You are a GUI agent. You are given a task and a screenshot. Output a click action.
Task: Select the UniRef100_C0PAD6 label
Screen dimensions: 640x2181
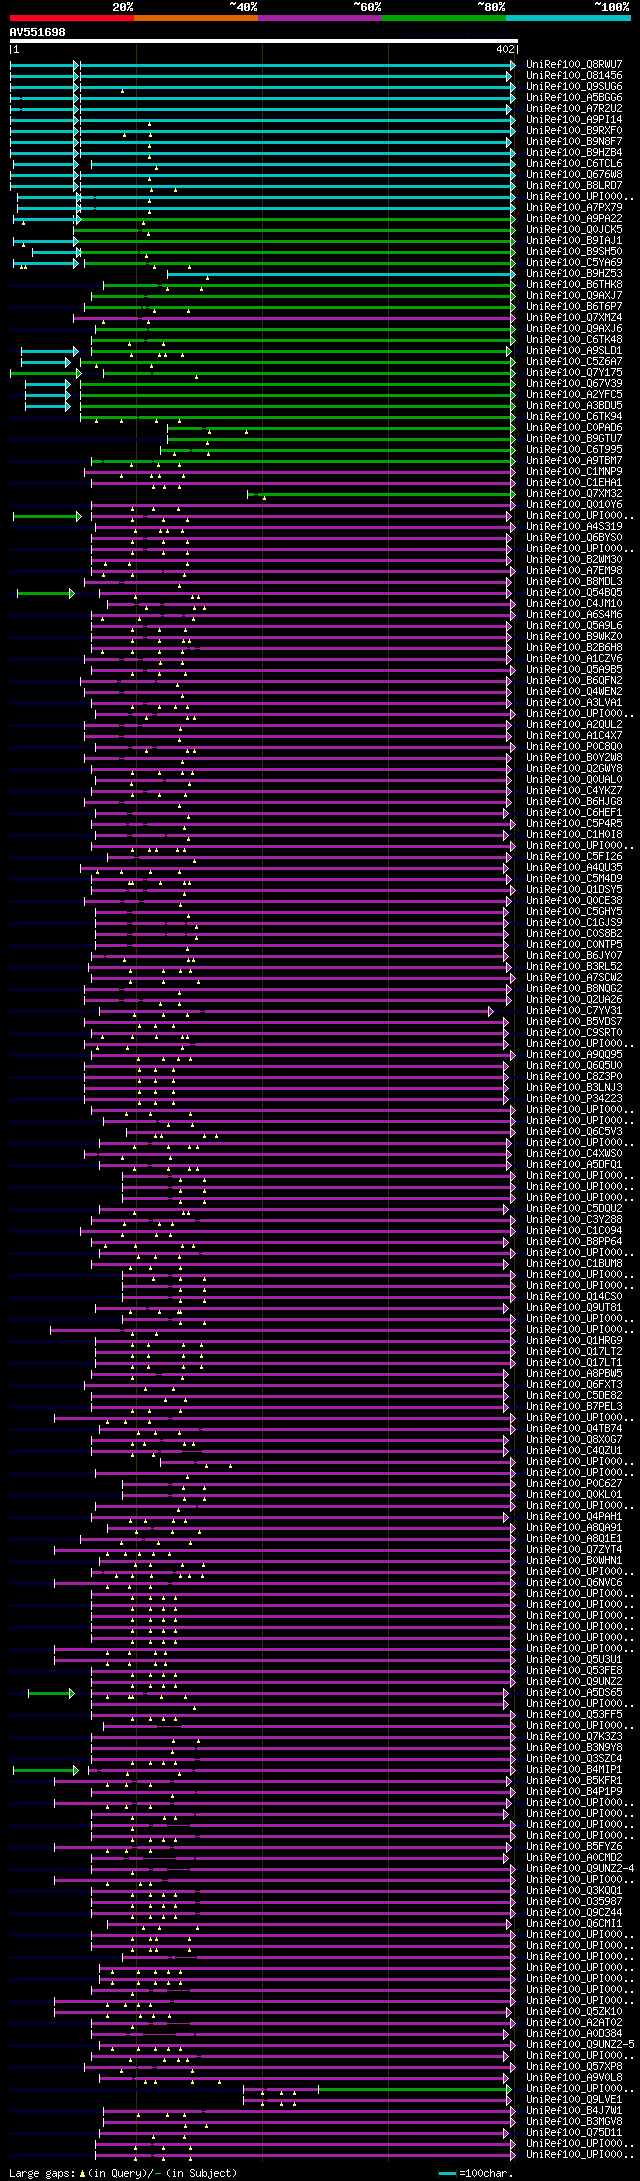point(574,428)
